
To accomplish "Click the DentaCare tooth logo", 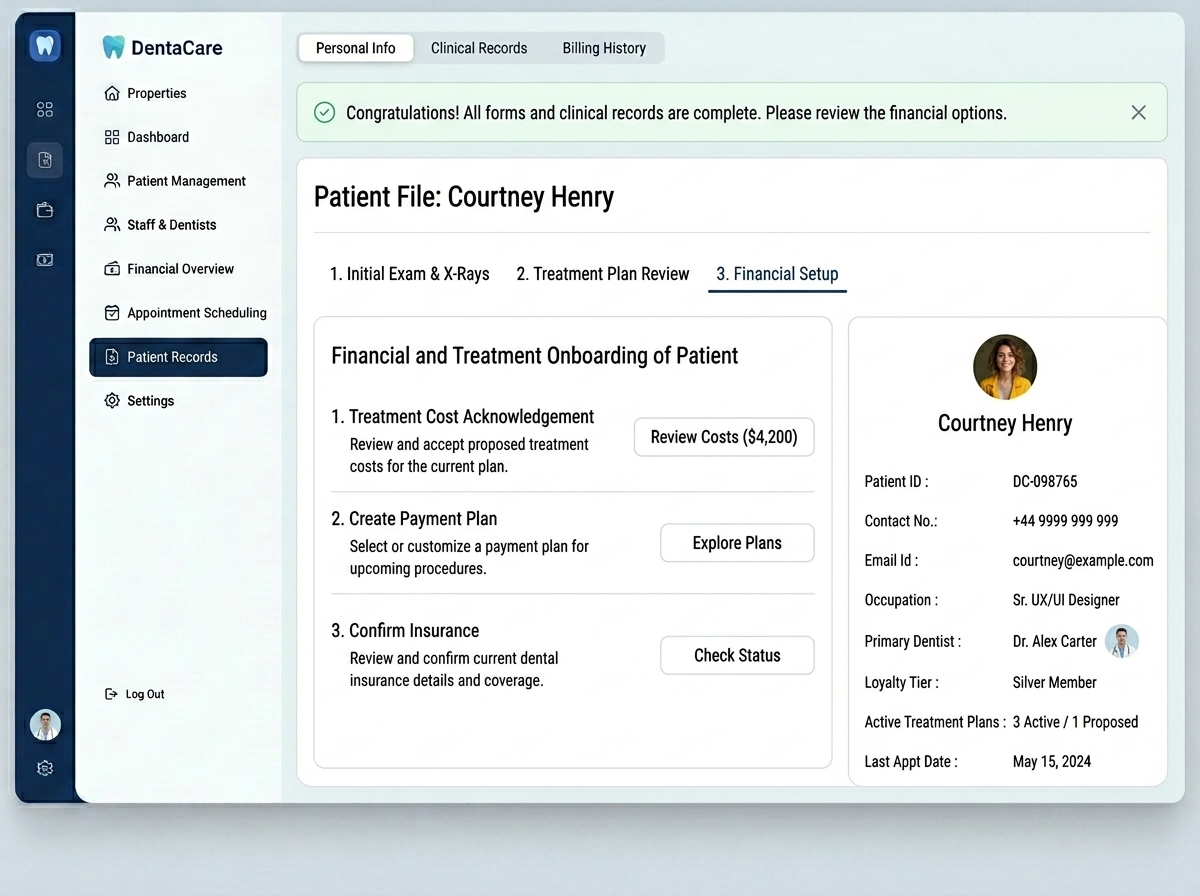I will point(114,47).
